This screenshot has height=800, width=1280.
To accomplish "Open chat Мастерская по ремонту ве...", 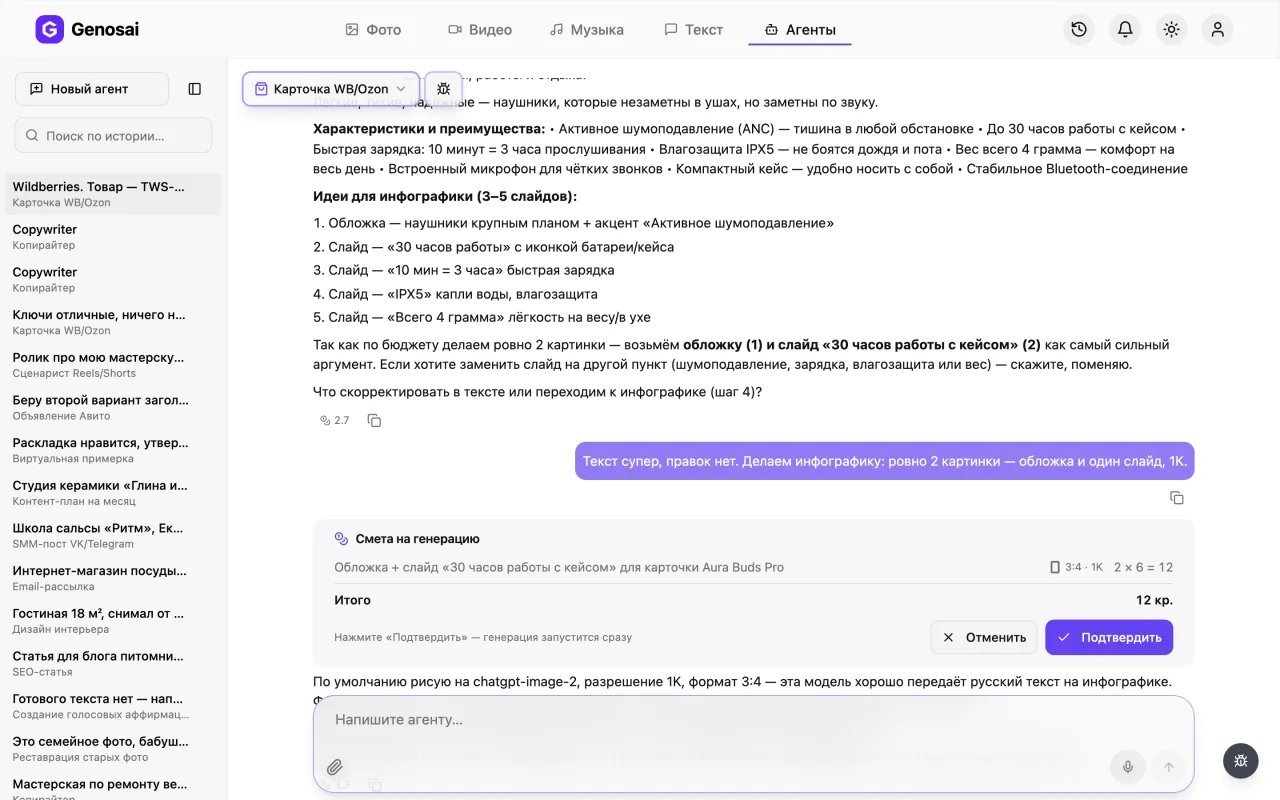I will tap(113, 786).
